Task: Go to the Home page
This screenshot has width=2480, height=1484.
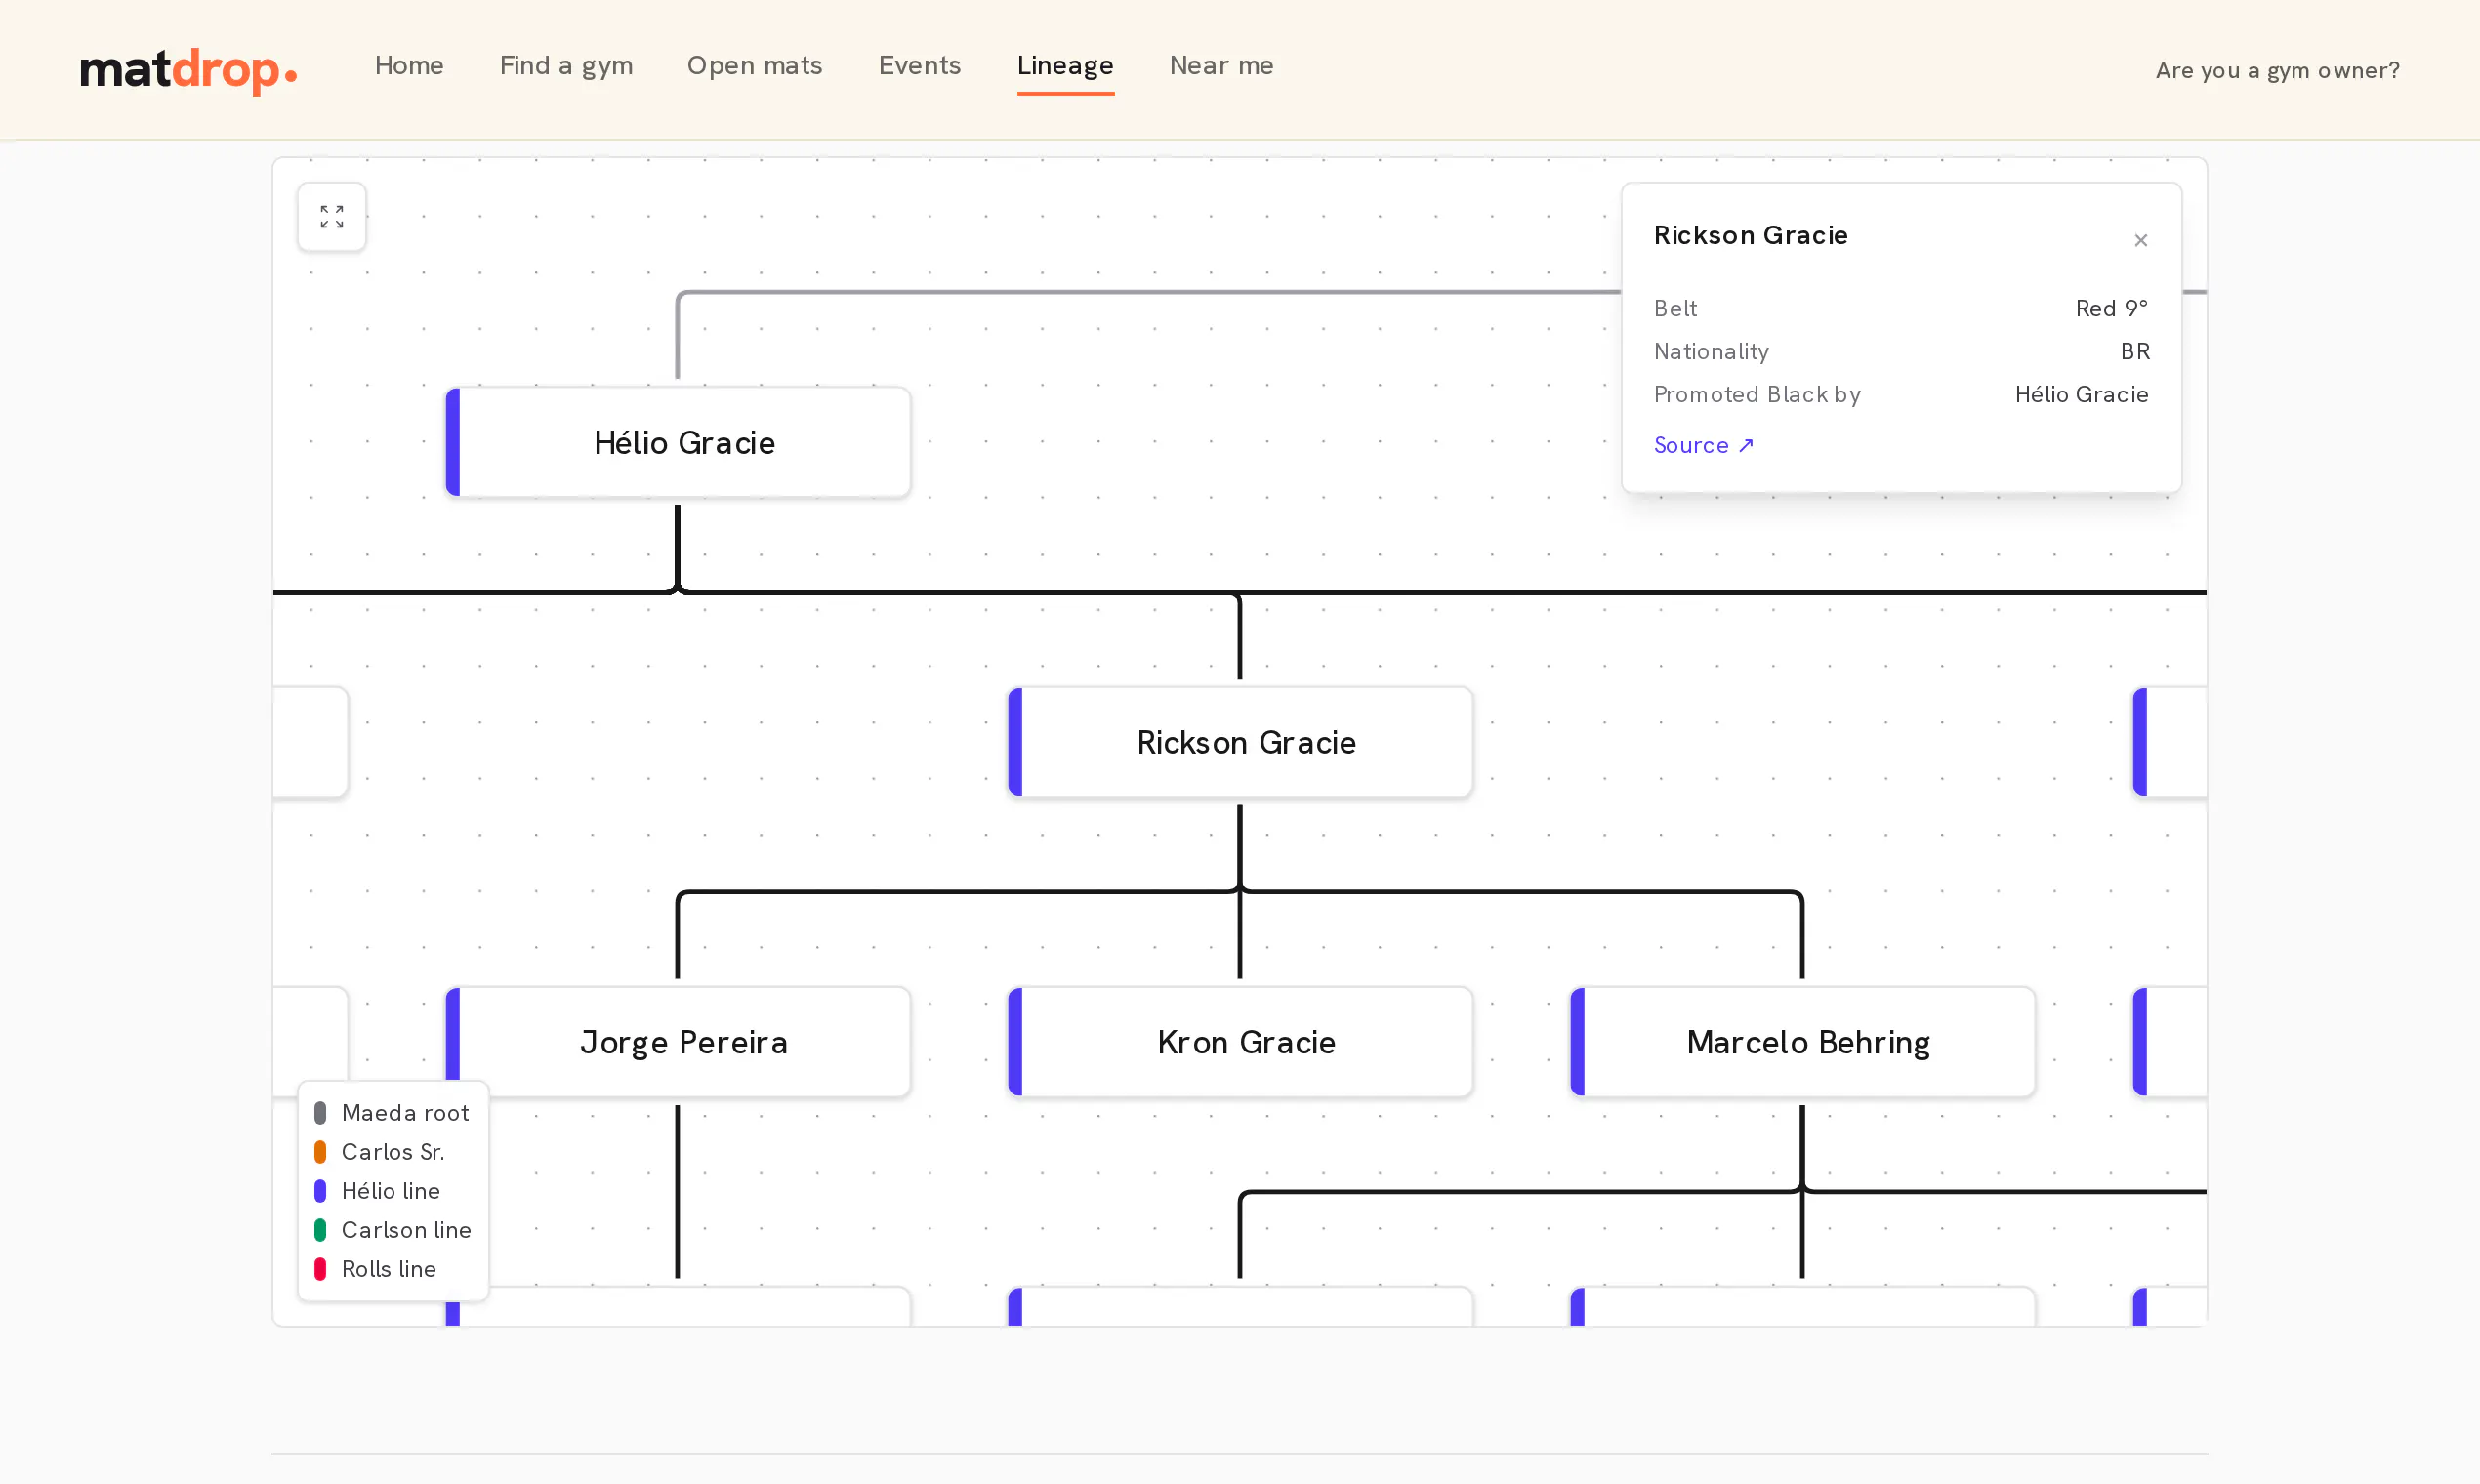Action: pyautogui.click(x=409, y=66)
